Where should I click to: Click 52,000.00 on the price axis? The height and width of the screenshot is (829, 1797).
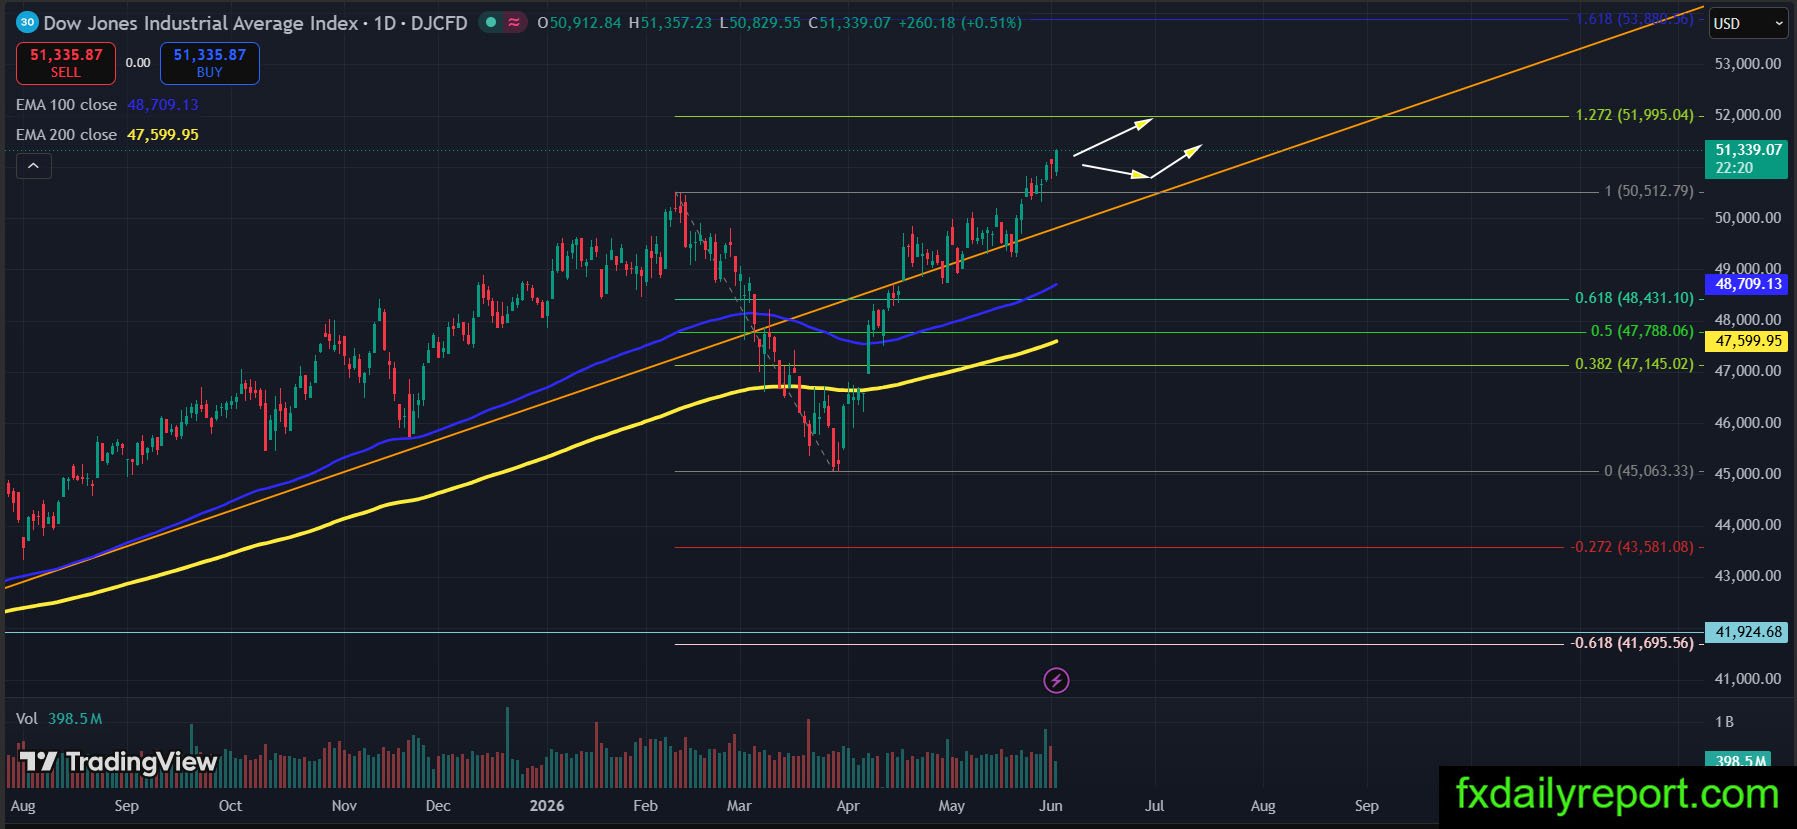point(1748,115)
